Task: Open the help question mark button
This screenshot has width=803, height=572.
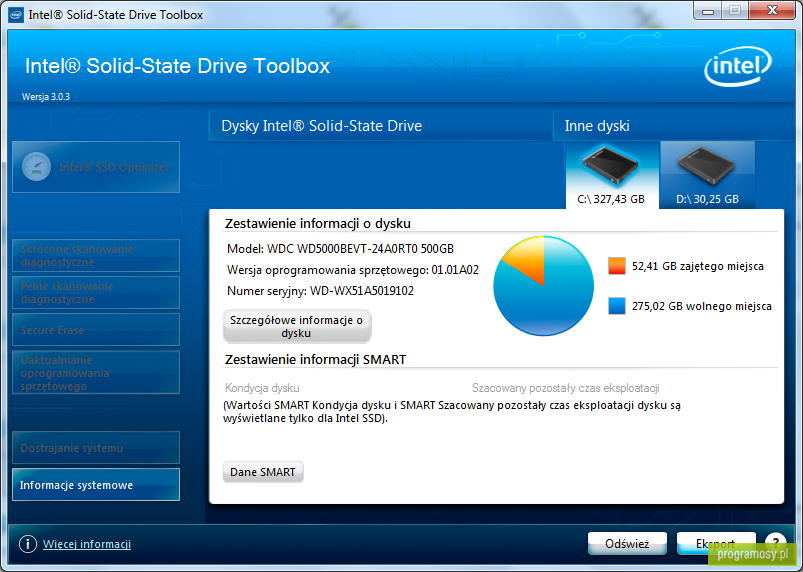Action: click(x=775, y=542)
